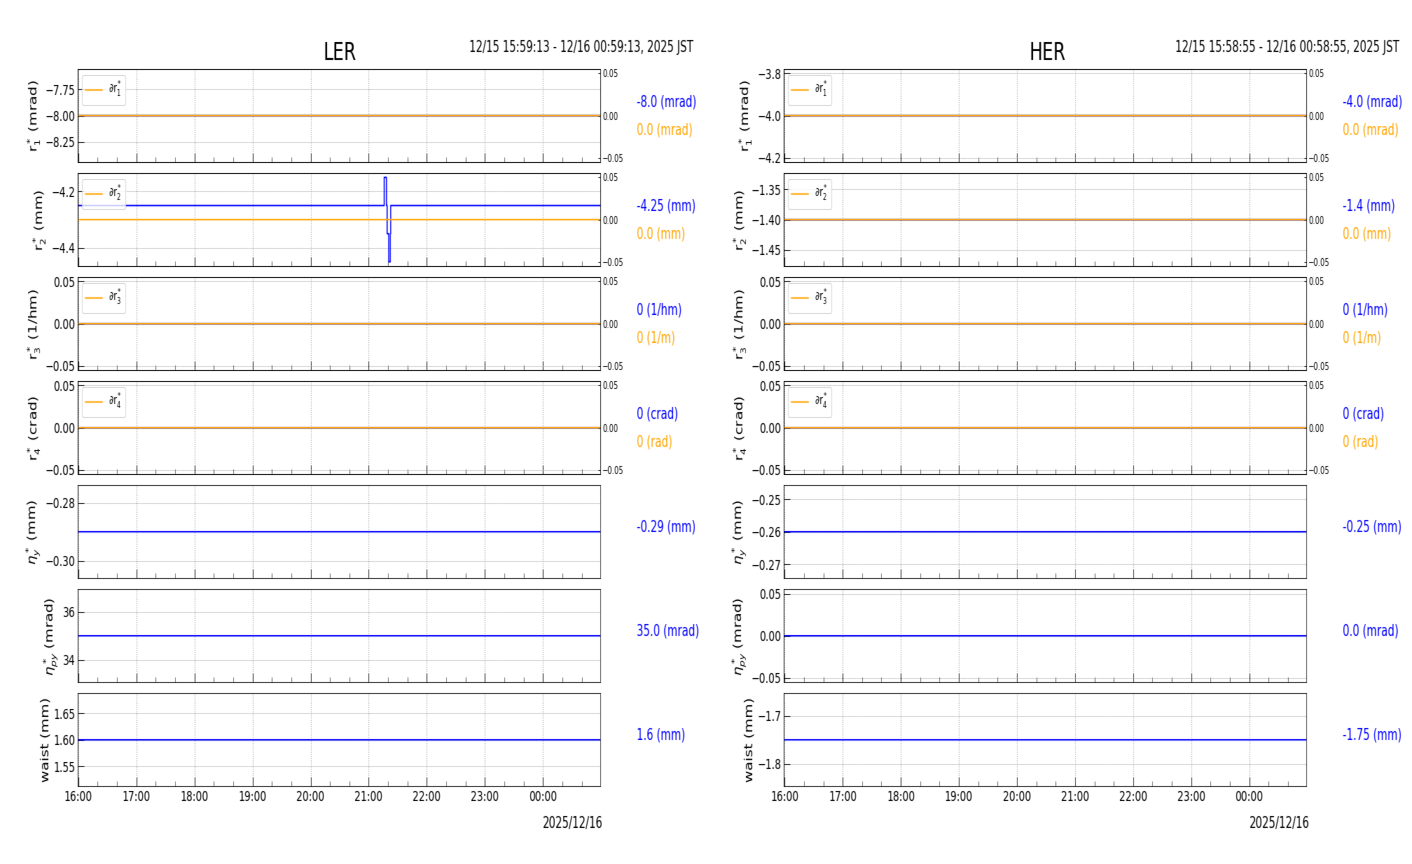The width and height of the screenshot is (1412, 864).
Task: Click the orange 0.0 (mm) value for HER
Action: (1367, 234)
